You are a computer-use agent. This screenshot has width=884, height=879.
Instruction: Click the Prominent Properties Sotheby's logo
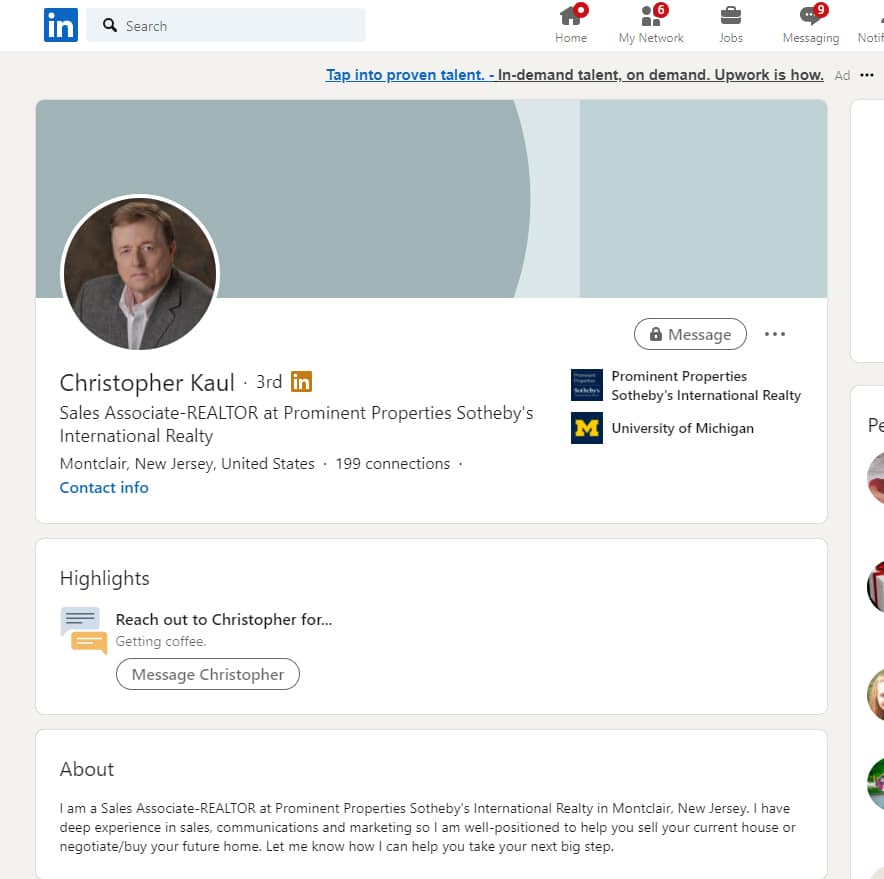(586, 385)
